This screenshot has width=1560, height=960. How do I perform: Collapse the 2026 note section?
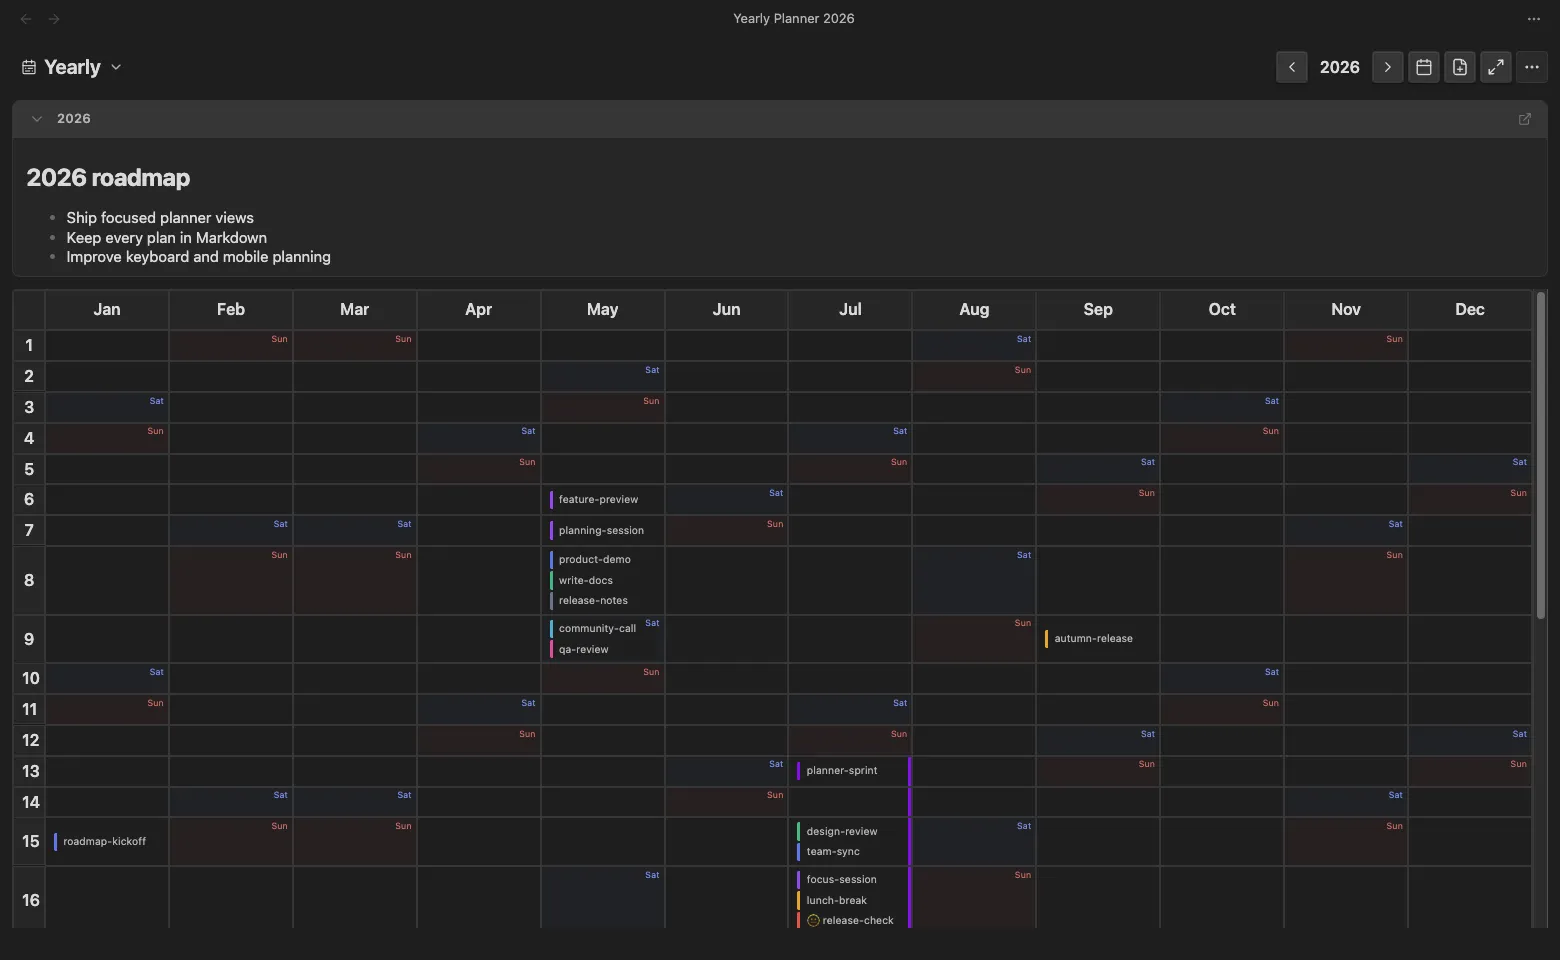coord(37,119)
